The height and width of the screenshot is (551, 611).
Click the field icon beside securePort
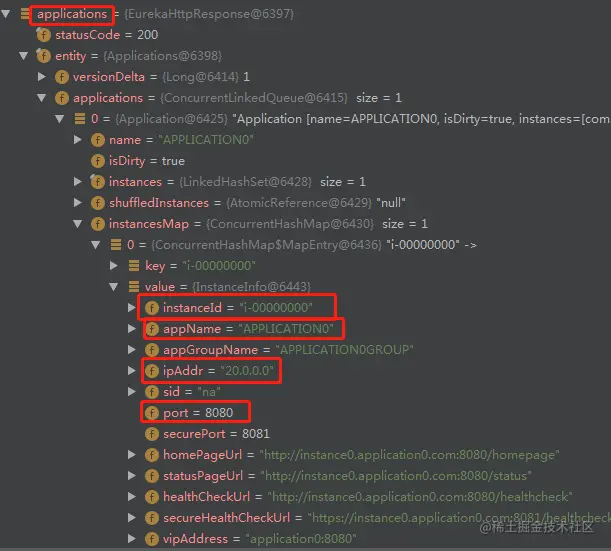click(x=152, y=434)
